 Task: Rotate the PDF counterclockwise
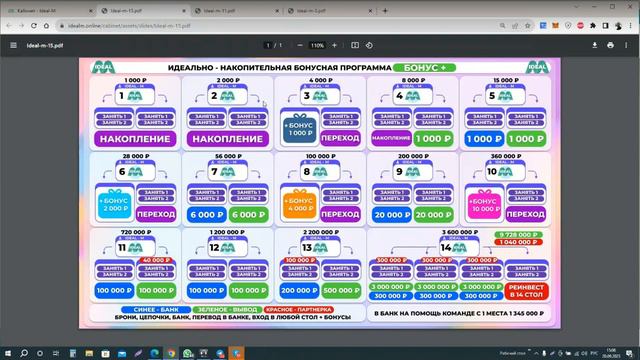tap(369, 45)
